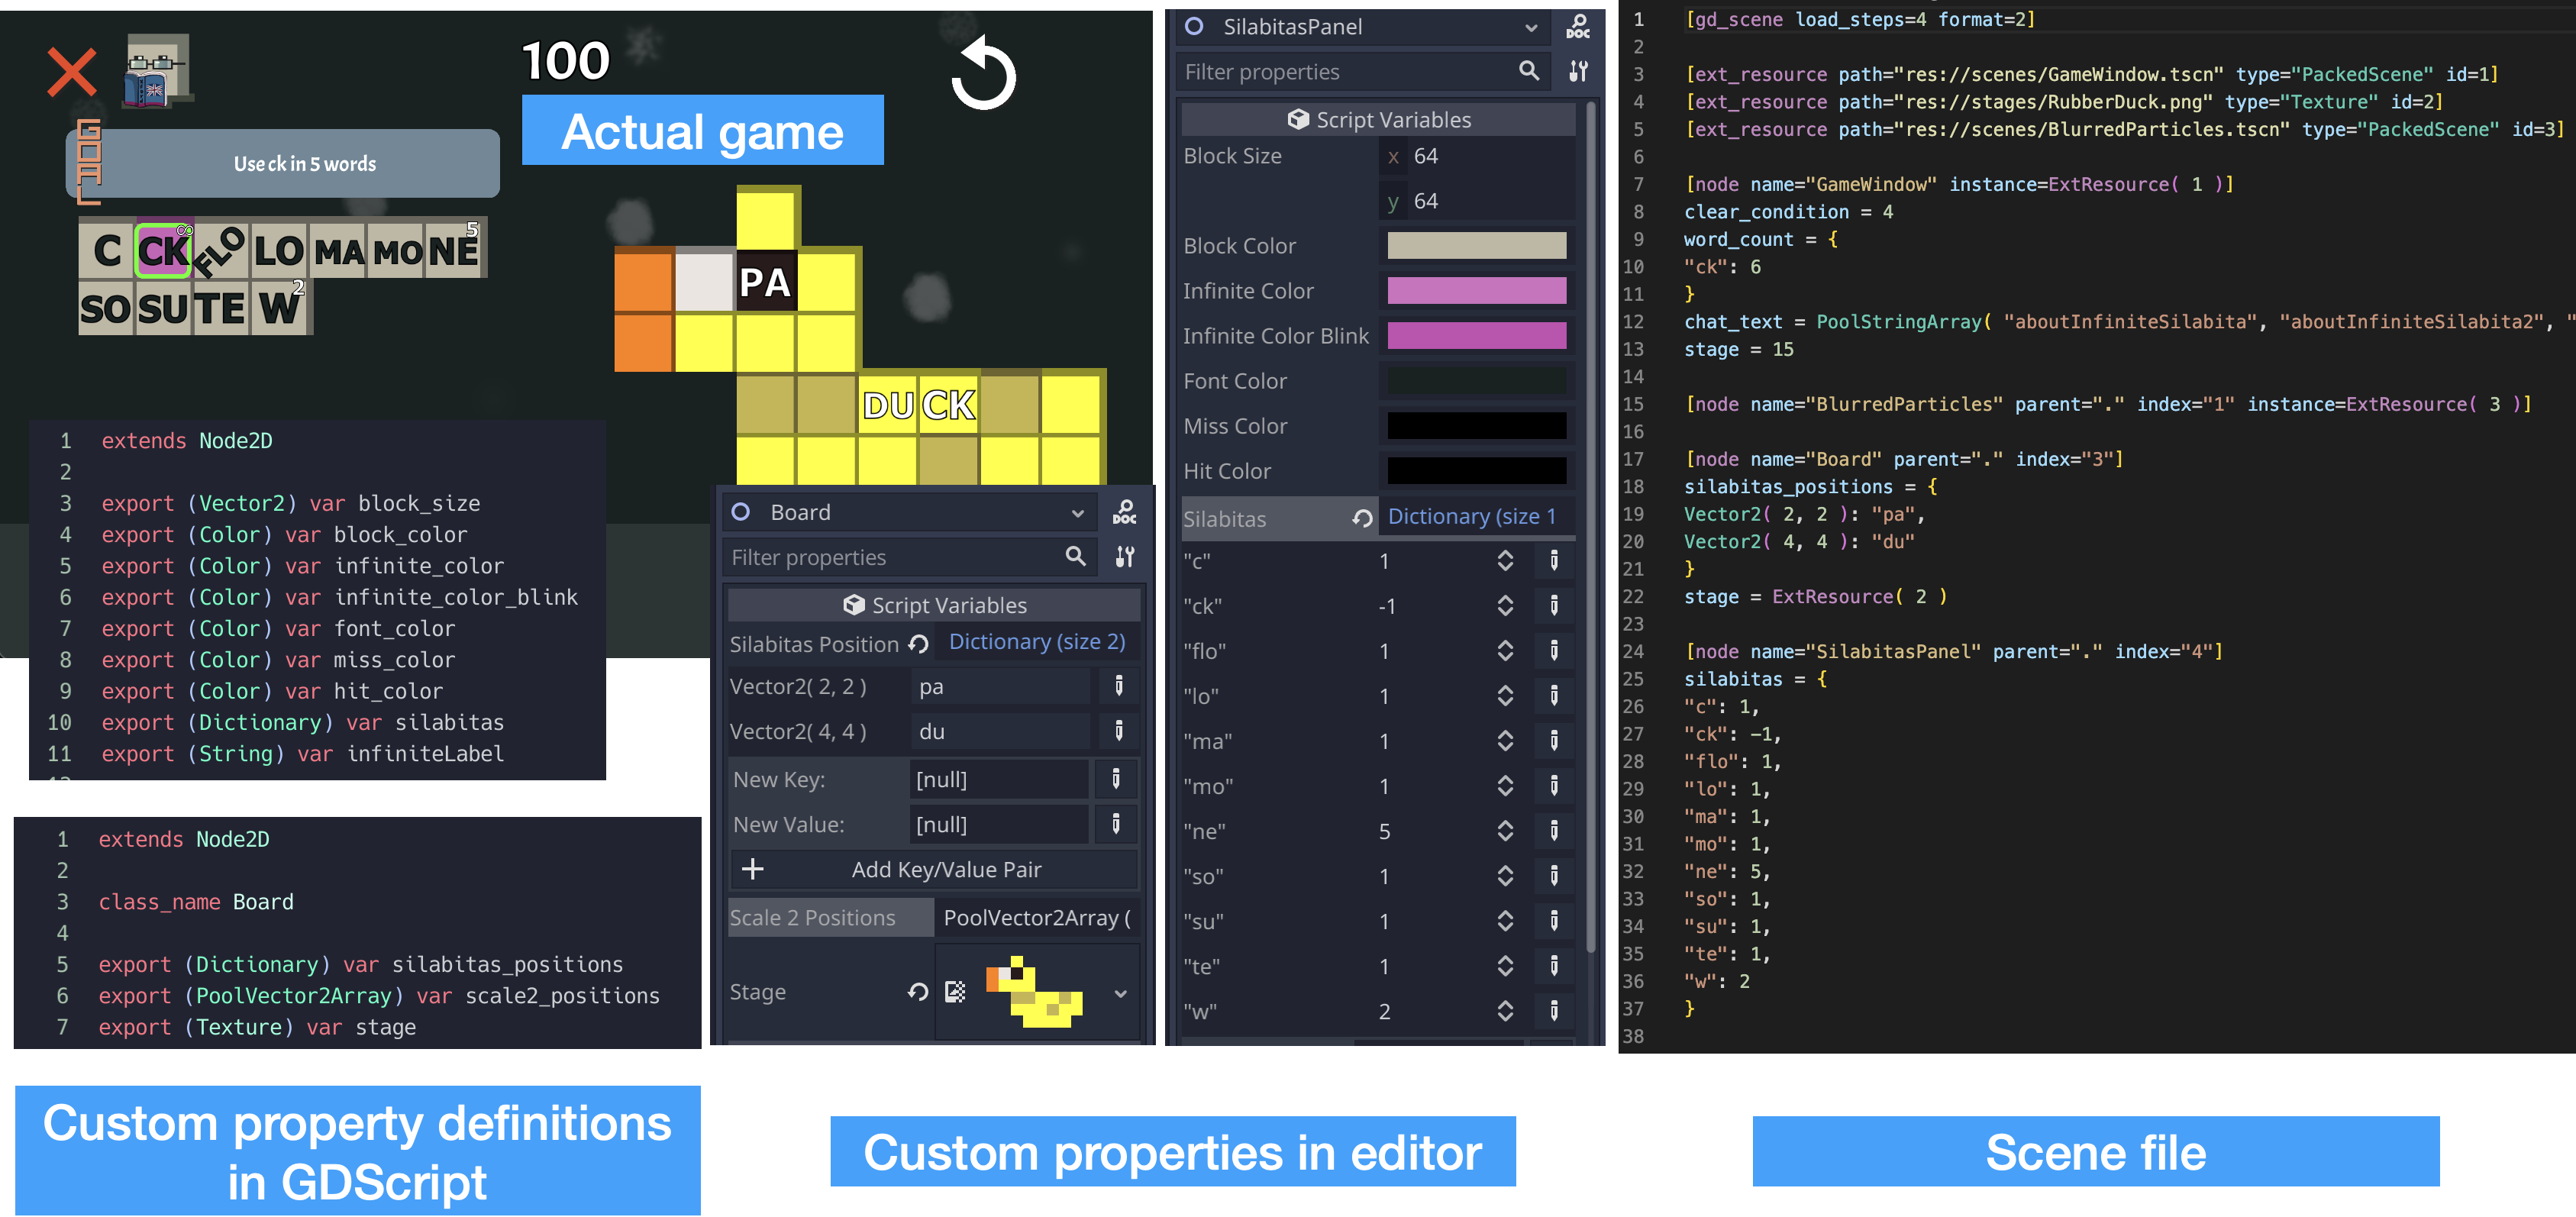
Task: Open the Board node dropdown
Action: point(1077,513)
